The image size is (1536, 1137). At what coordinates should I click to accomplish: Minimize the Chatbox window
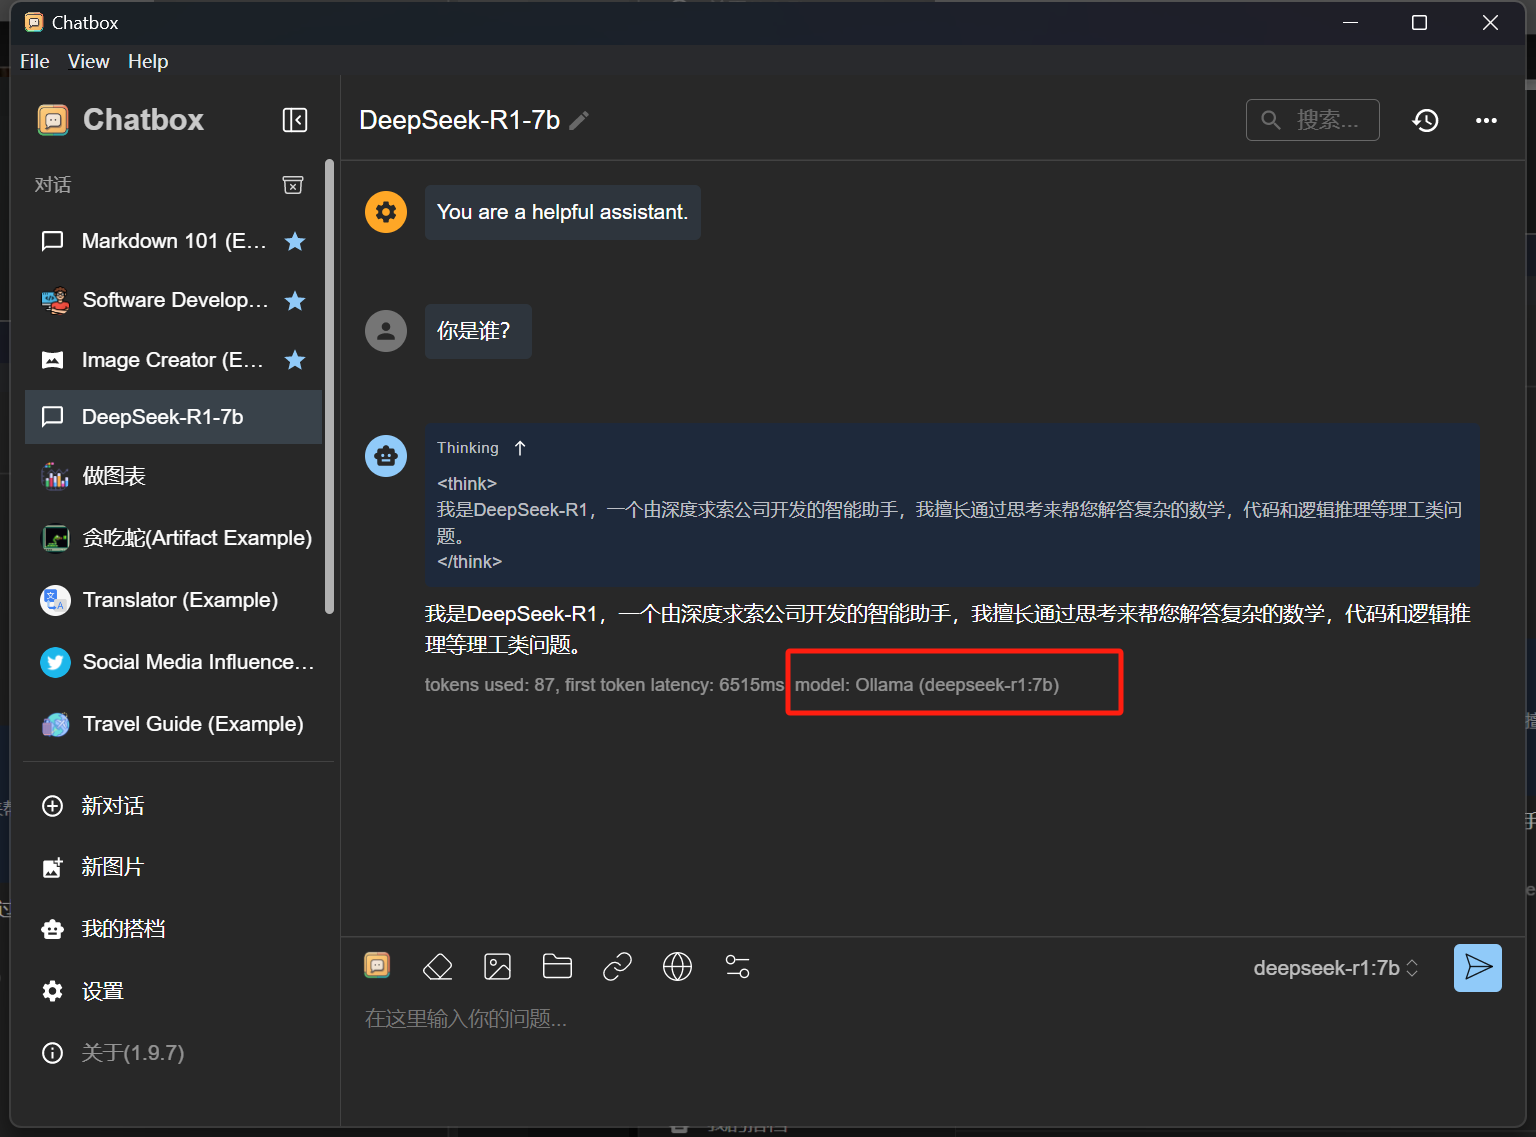coord(1350,22)
